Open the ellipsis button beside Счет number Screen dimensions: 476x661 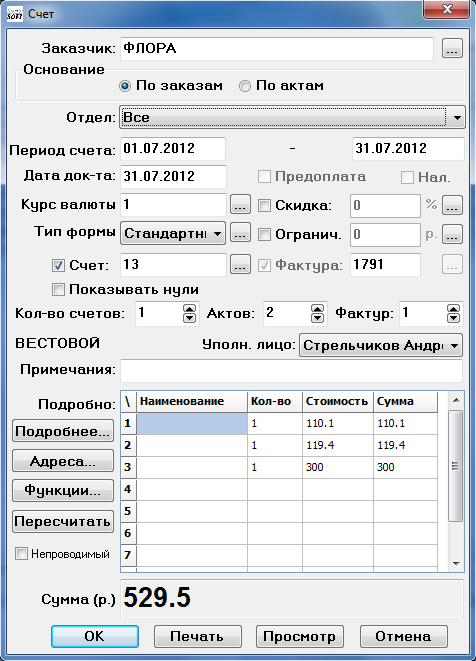(x=240, y=264)
